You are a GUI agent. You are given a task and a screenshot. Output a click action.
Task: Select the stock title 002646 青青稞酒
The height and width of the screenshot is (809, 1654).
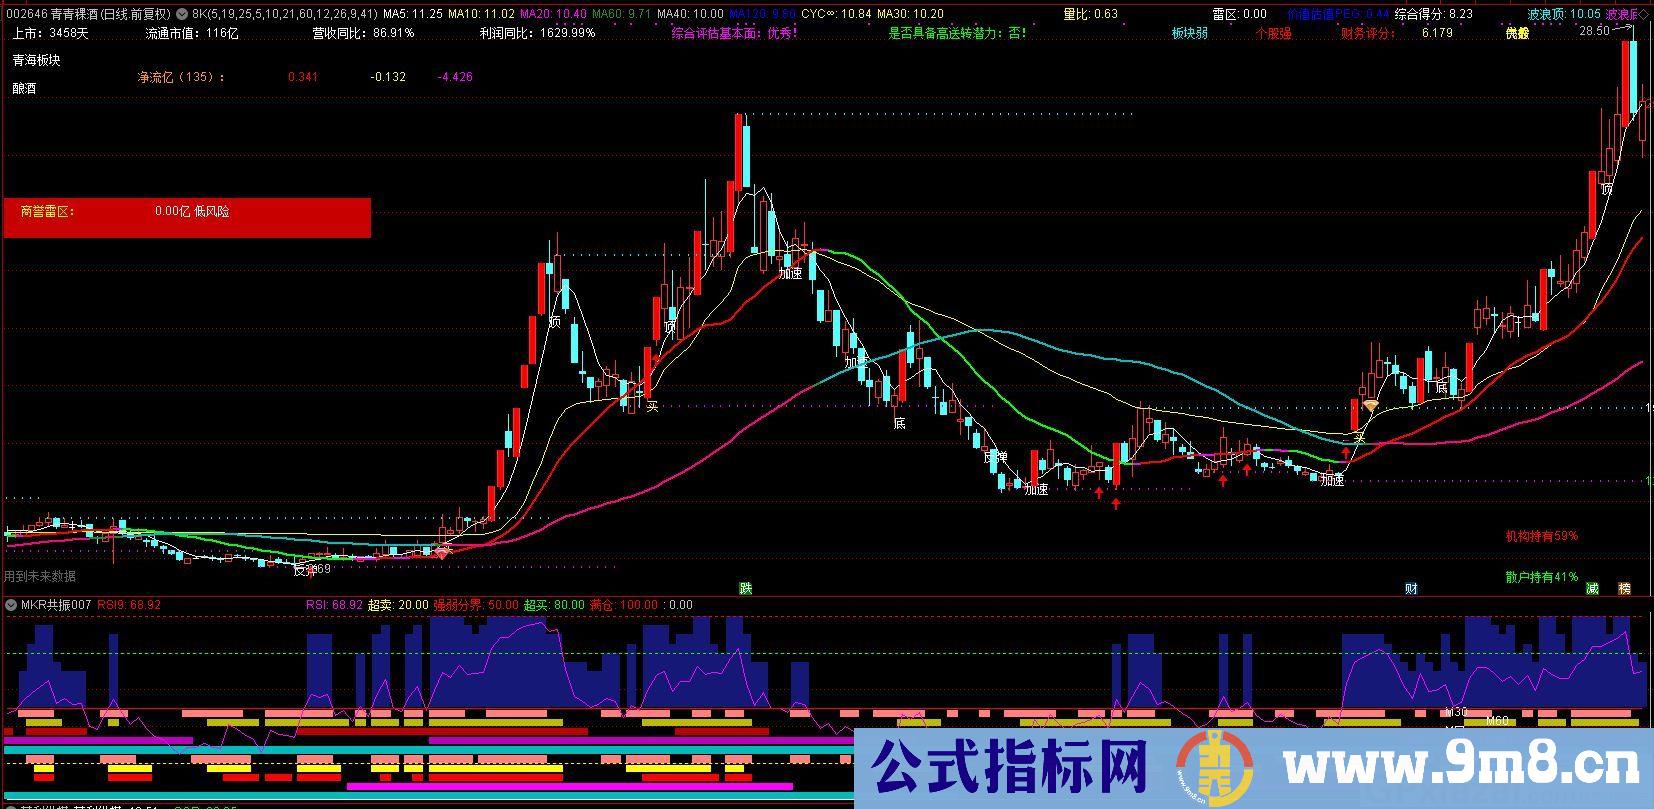pyautogui.click(x=50, y=15)
